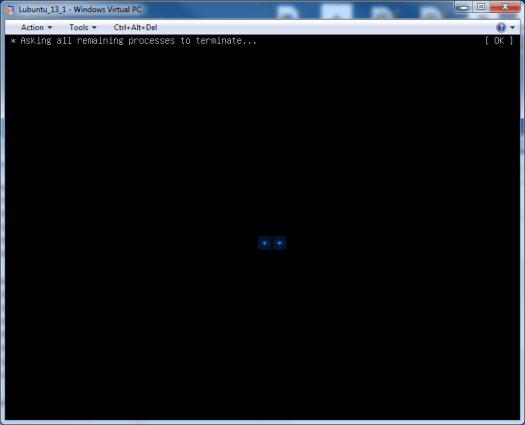Image resolution: width=525 pixels, height=425 pixels.
Task: Click the 'Asking all remaining processes to terminate' line
Action: tap(134, 41)
